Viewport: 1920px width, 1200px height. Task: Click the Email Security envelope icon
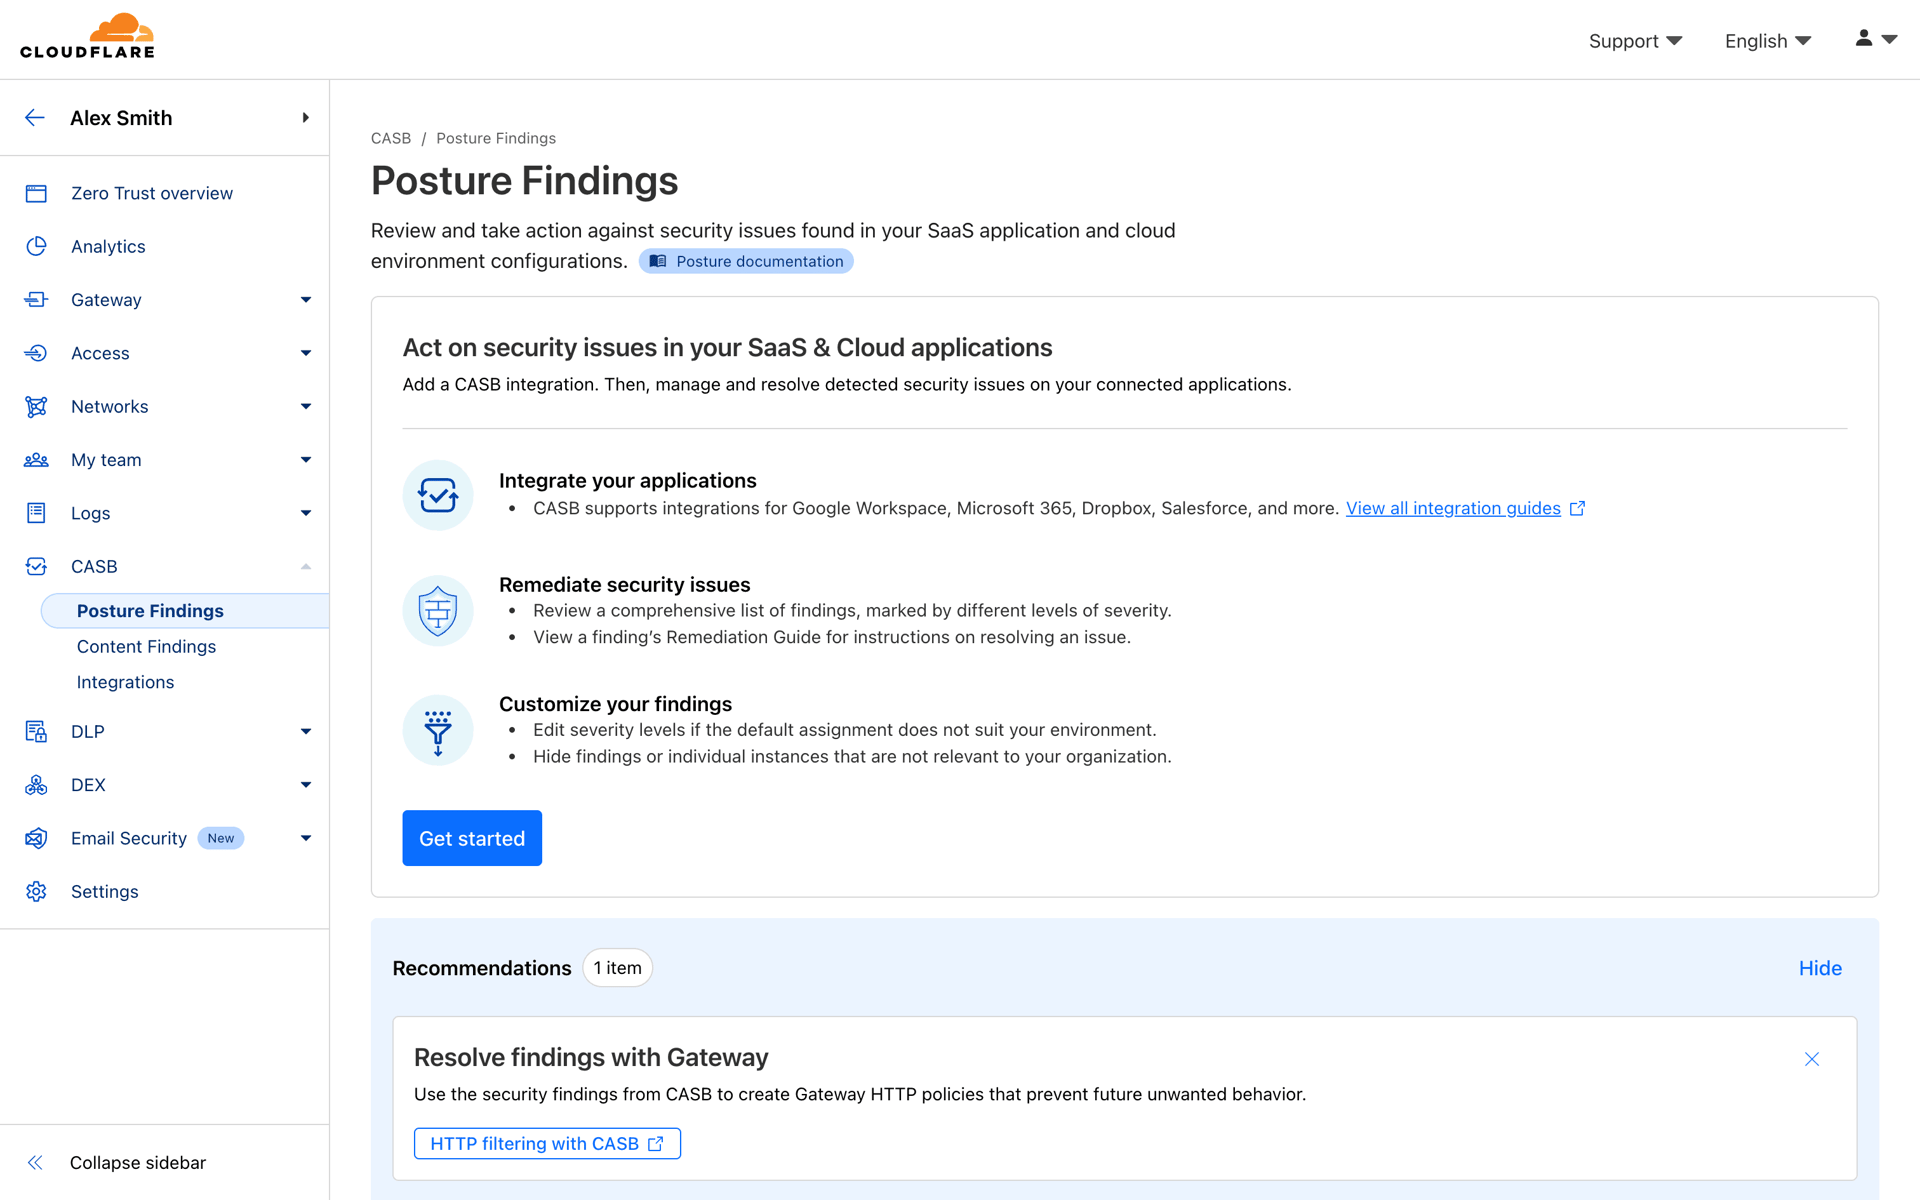pyautogui.click(x=36, y=838)
